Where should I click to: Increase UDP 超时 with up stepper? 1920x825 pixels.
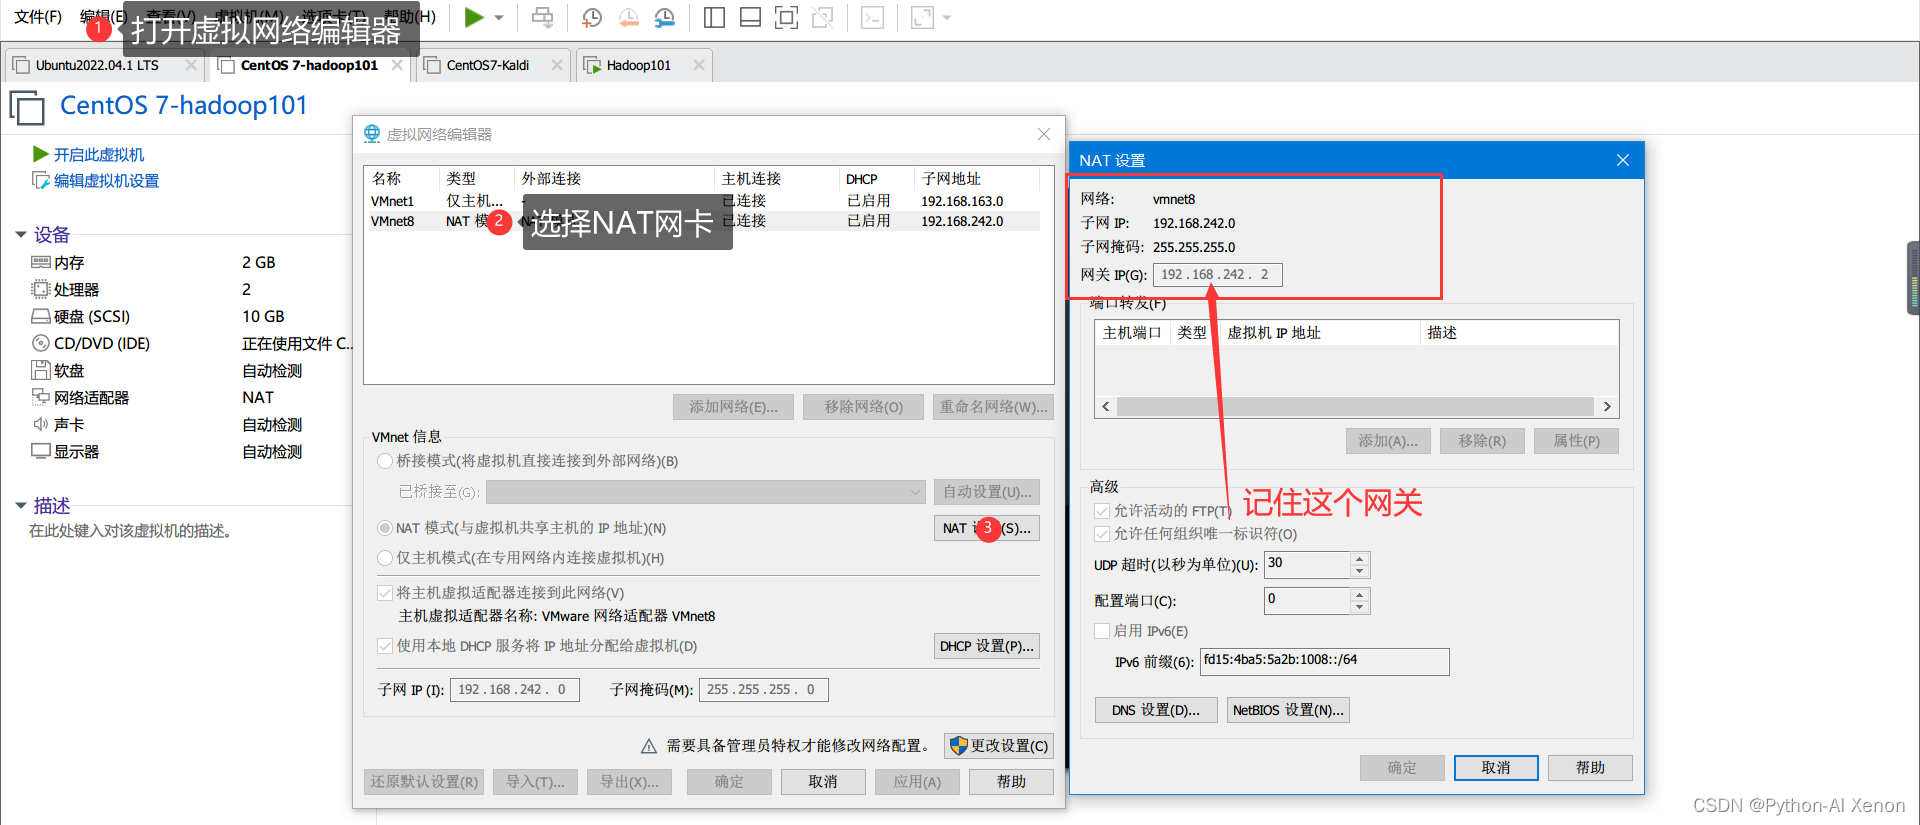pos(1359,558)
